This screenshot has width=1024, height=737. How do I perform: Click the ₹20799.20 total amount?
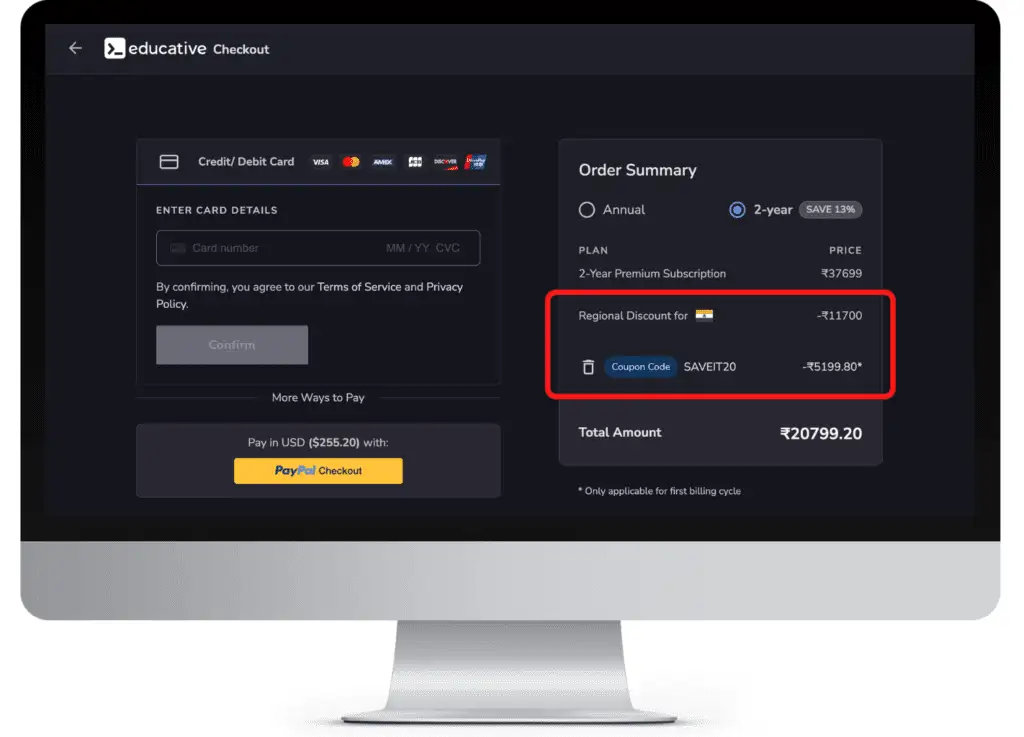pos(821,433)
